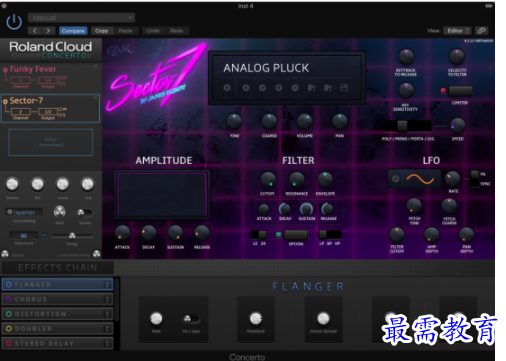506x361 pixels.
Task: Click the Undo button
Action: [153, 31]
